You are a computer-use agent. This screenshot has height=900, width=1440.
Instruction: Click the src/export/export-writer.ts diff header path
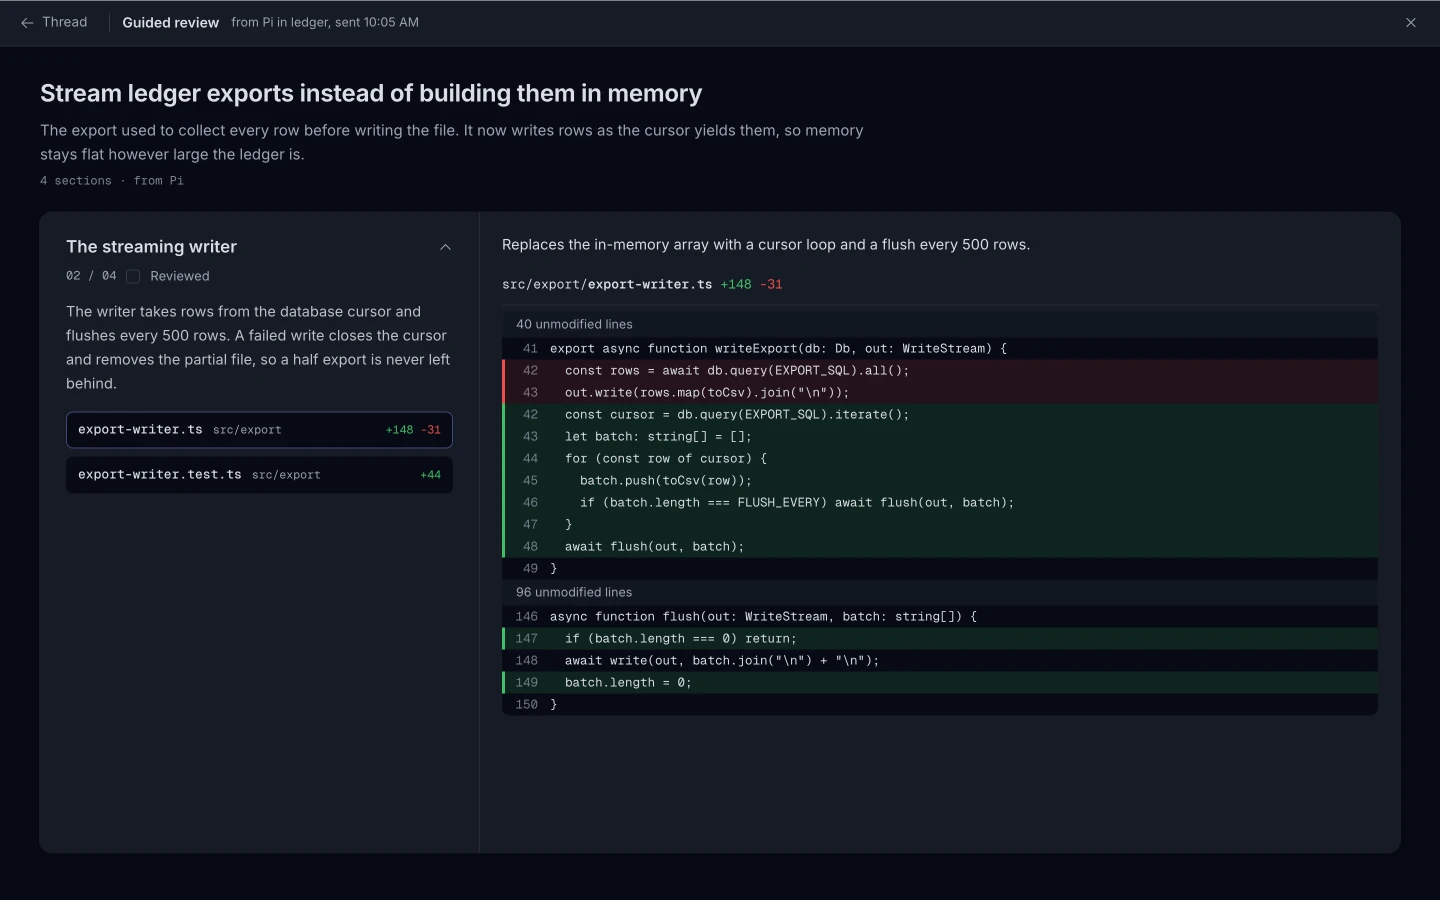[x=607, y=284]
